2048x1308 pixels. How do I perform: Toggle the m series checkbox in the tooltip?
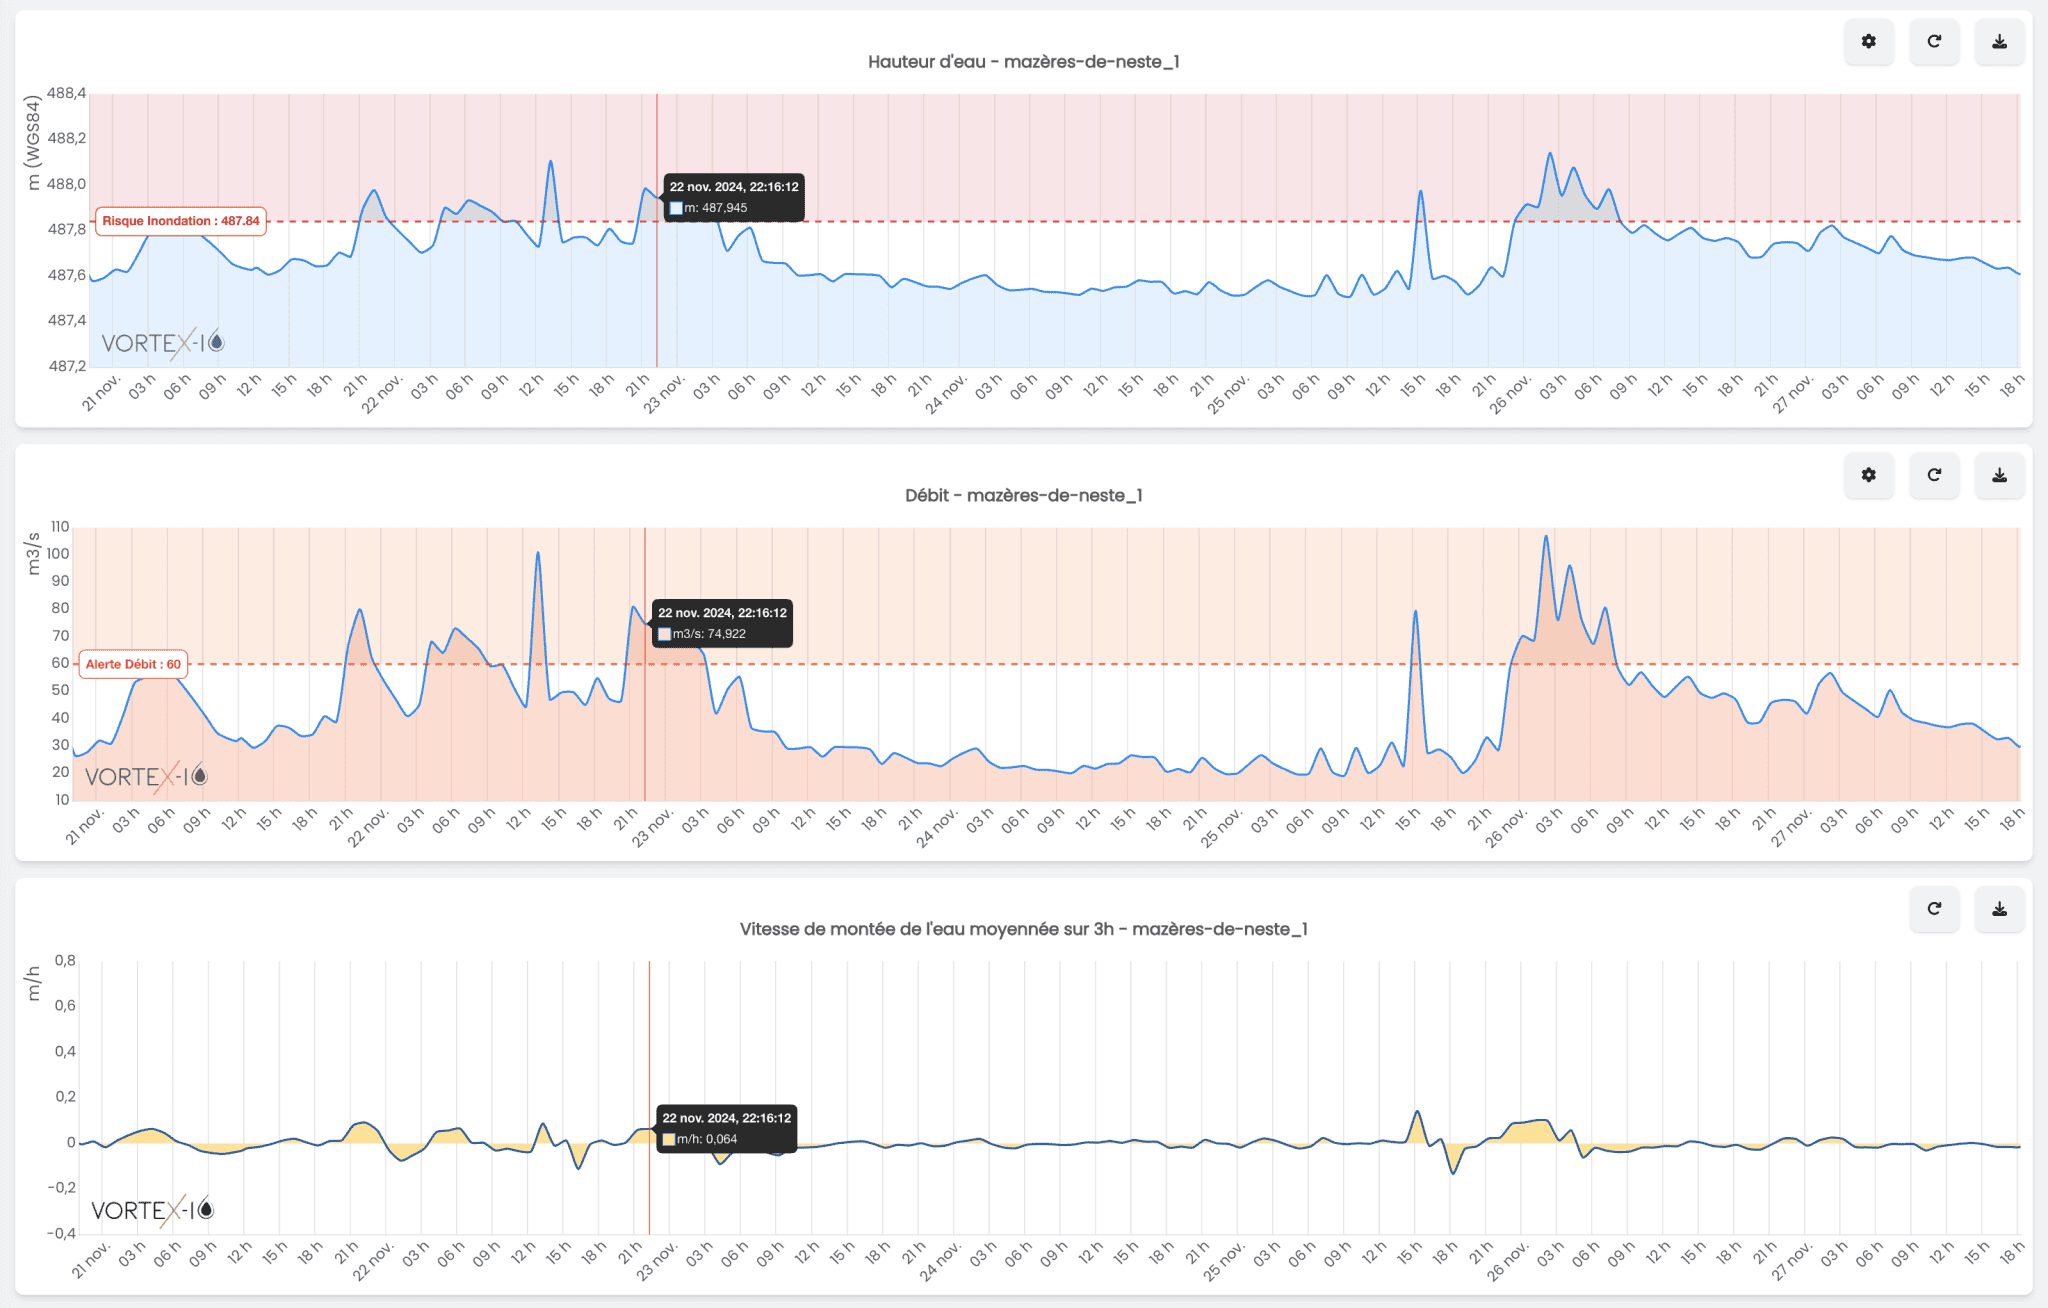[677, 208]
